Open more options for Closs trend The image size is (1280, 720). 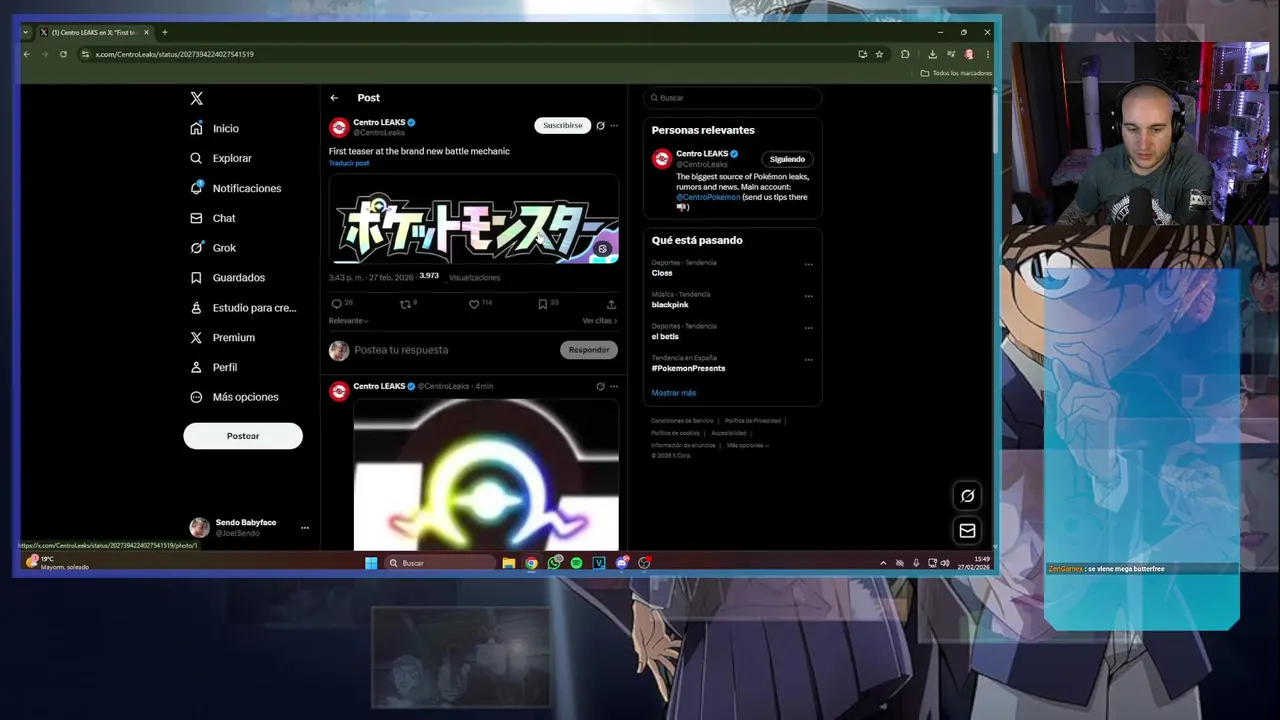point(809,265)
